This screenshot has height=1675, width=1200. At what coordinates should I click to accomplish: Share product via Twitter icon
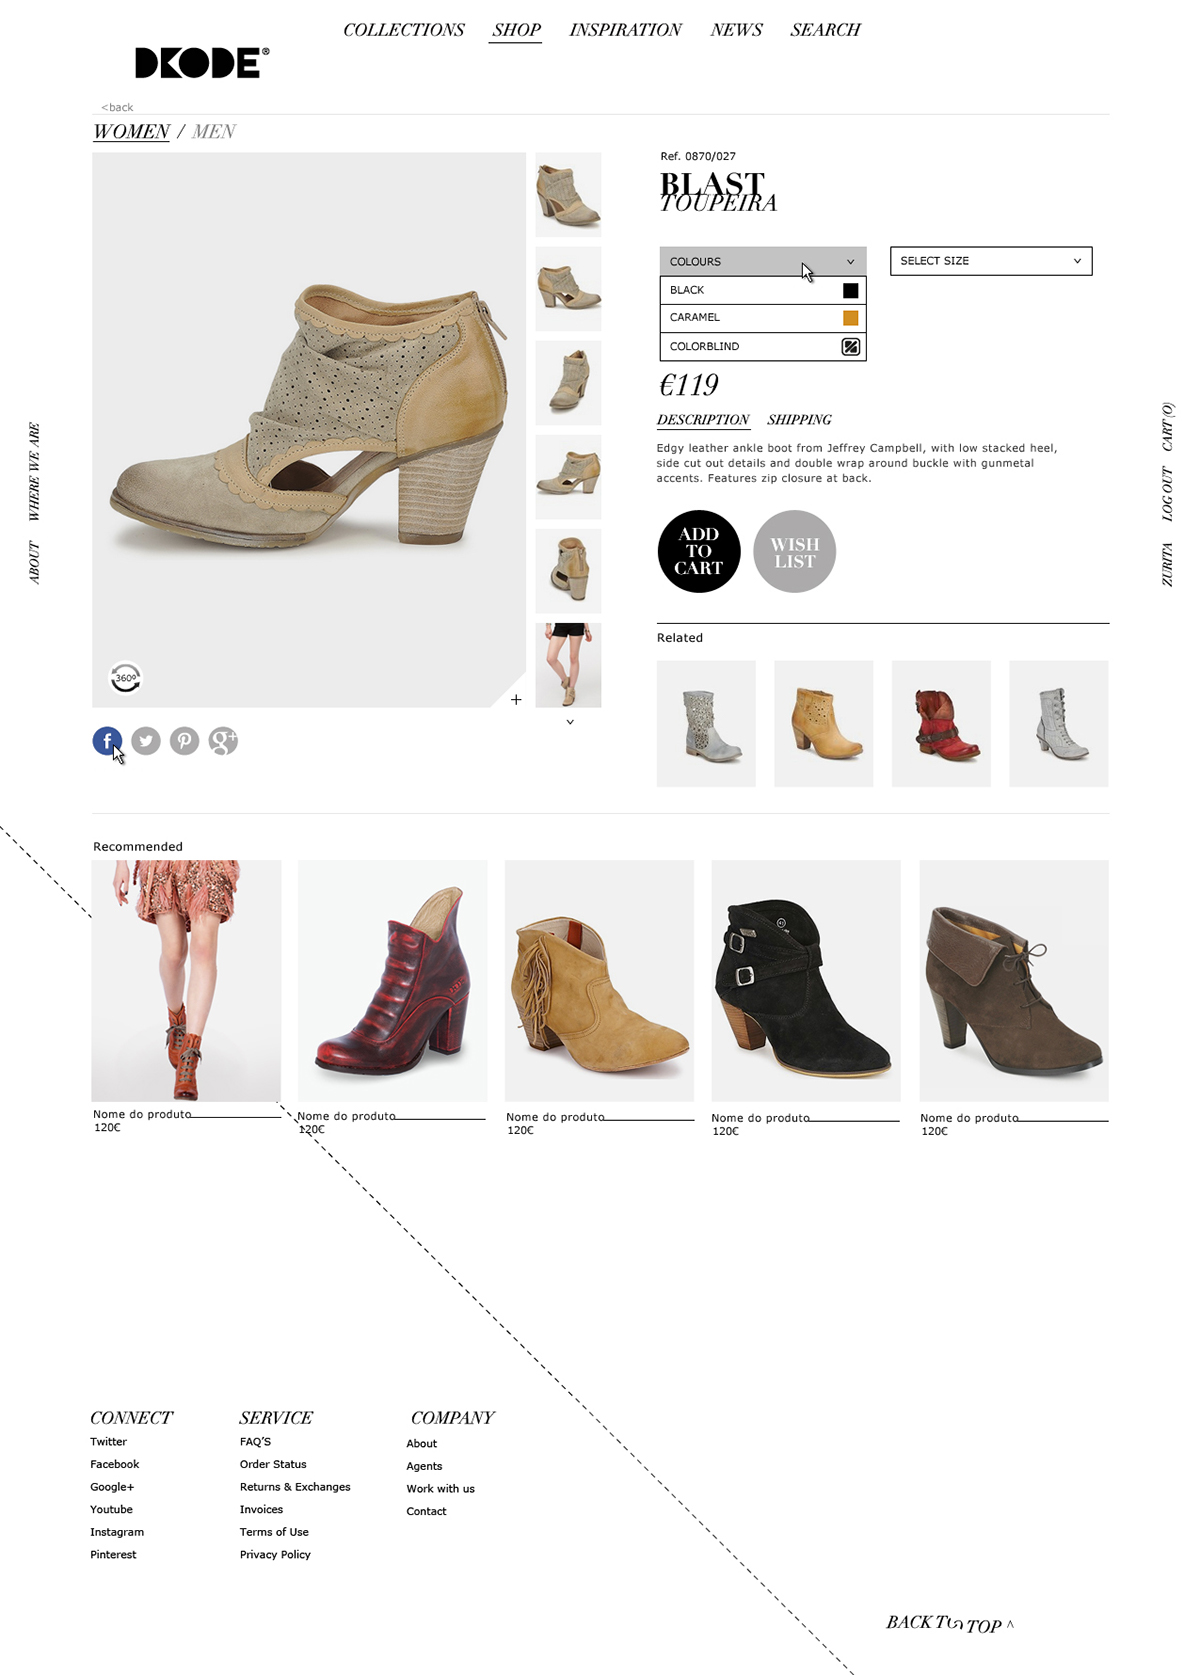pos(146,741)
